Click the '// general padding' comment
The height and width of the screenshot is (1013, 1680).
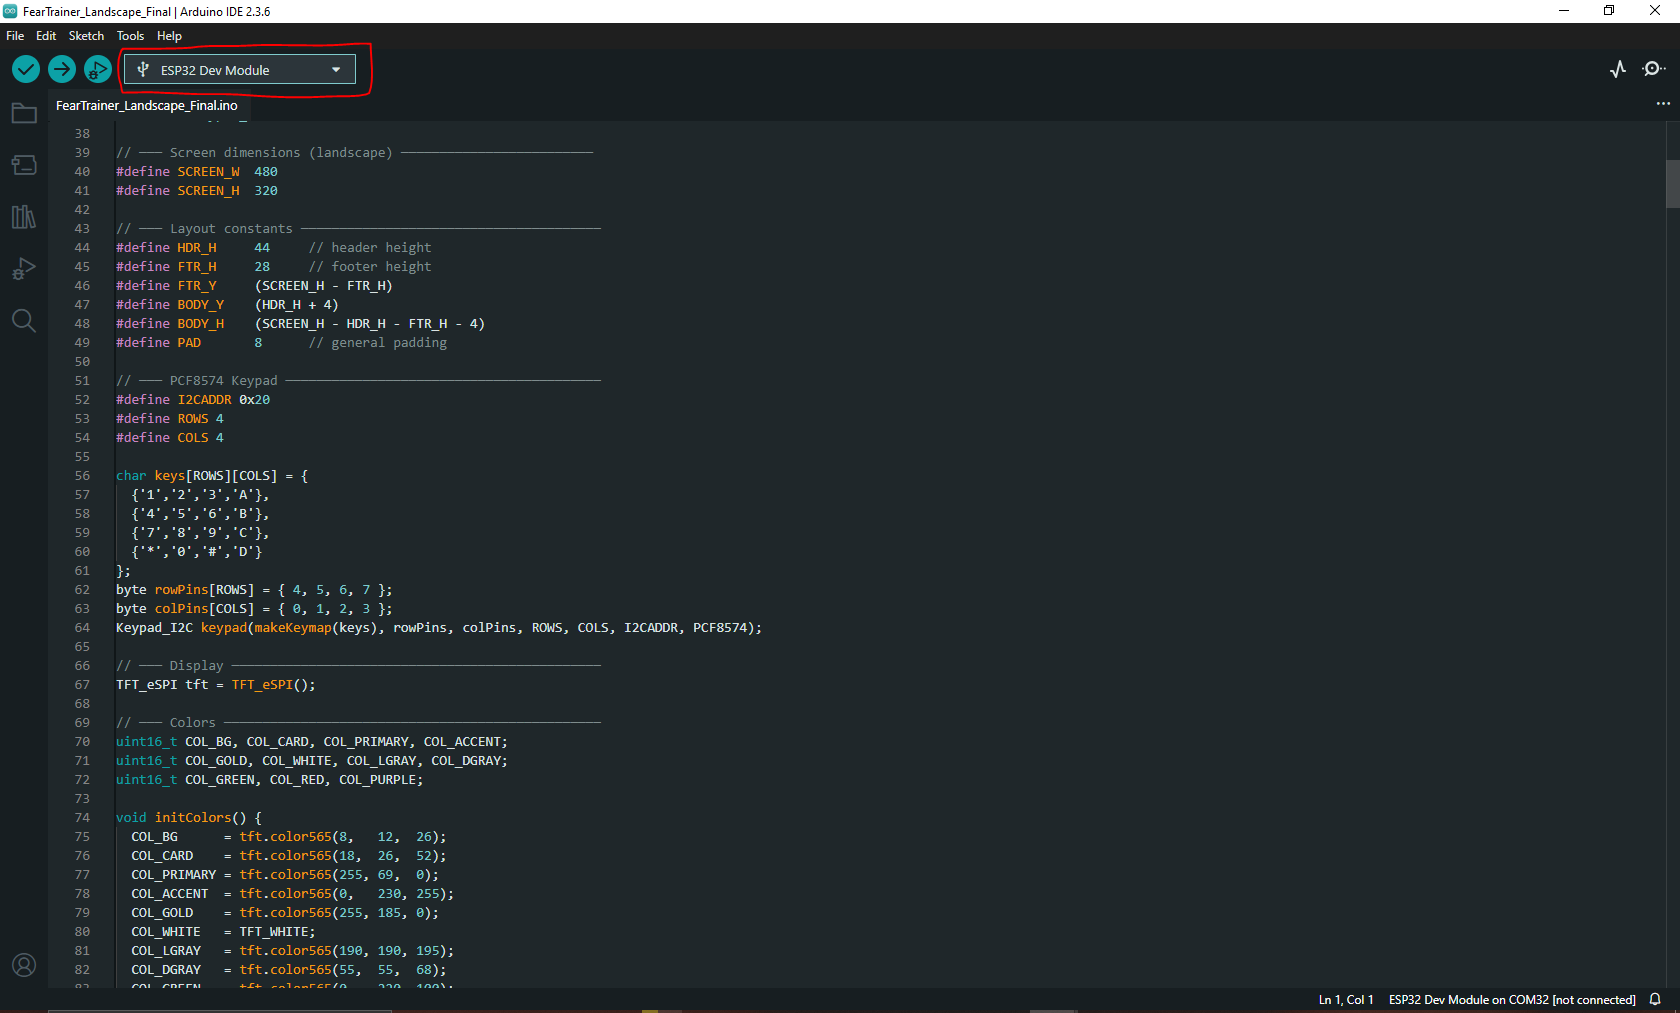click(x=378, y=343)
